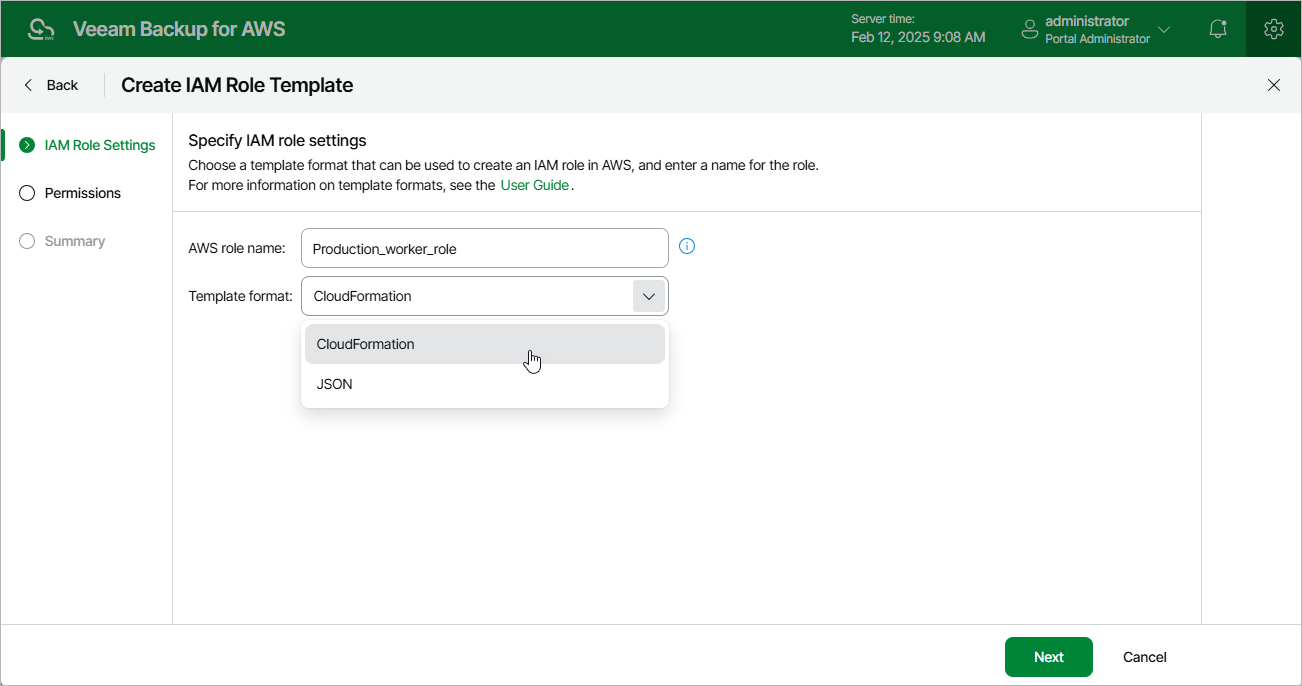
Task: Click the 'Create IAM Role Template' title
Action: [237, 85]
